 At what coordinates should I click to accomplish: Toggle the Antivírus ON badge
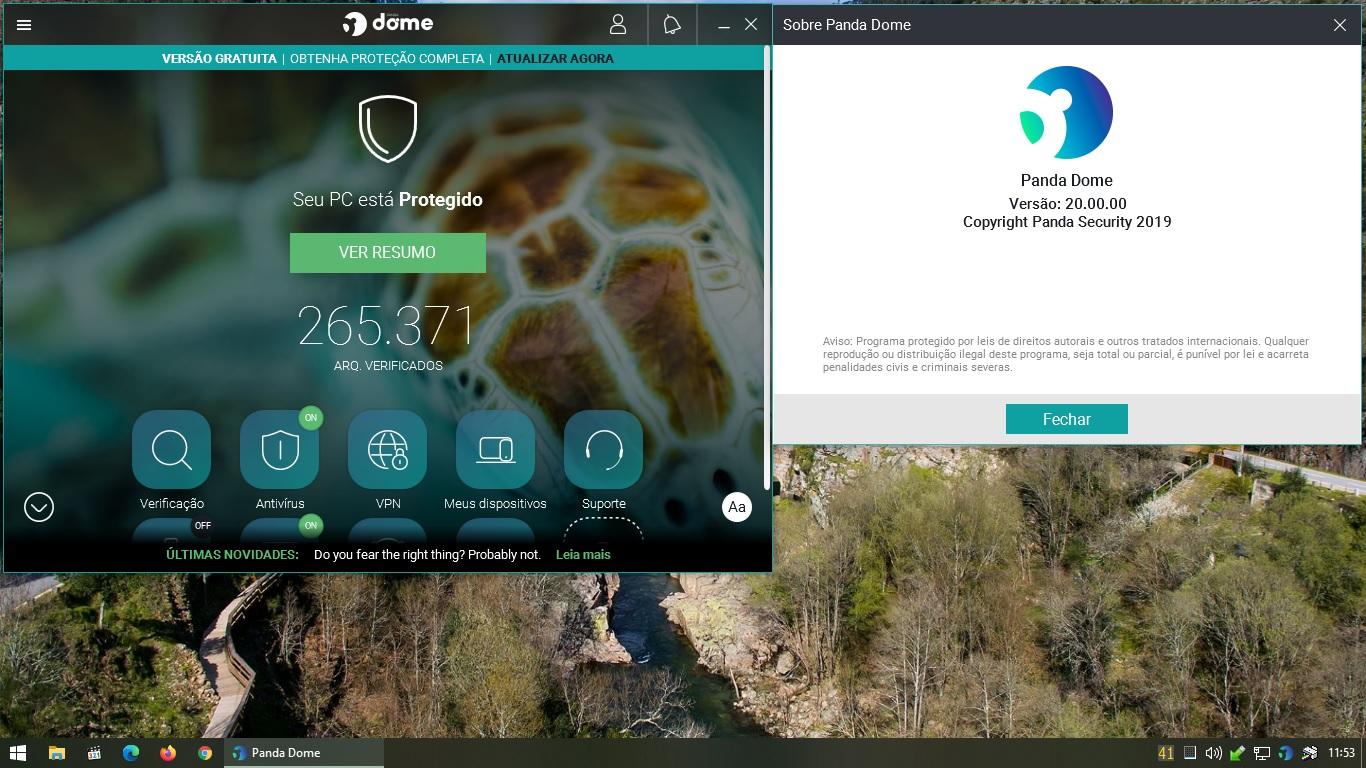(311, 417)
